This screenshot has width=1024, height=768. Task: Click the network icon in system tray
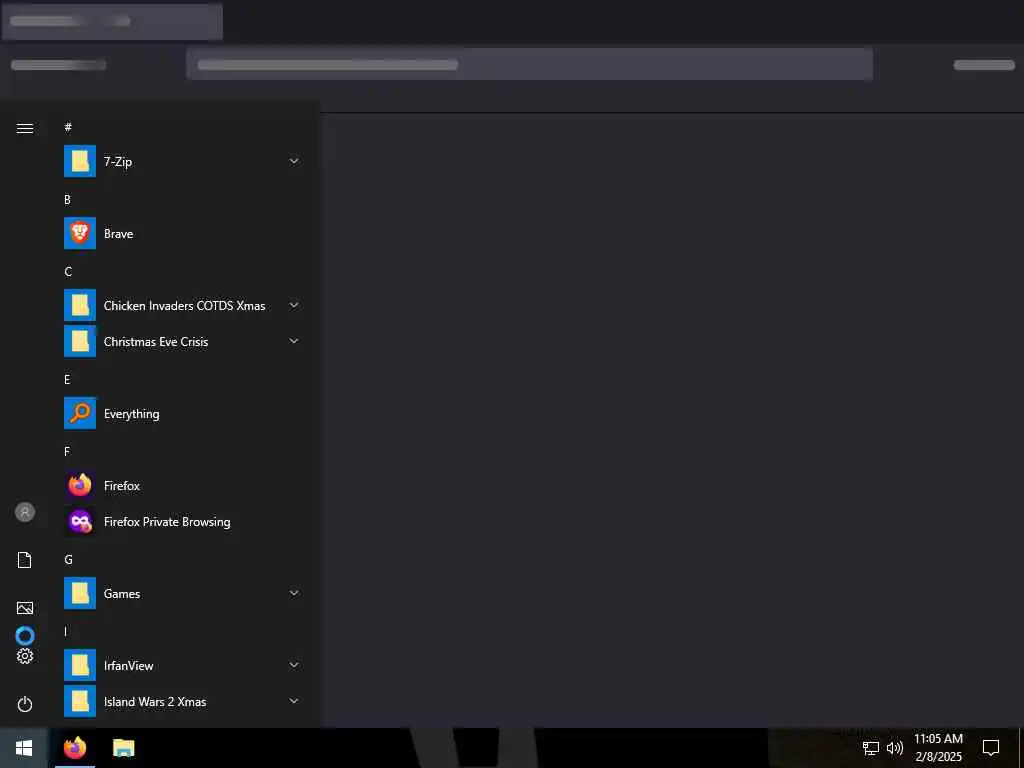pyautogui.click(x=871, y=748)
